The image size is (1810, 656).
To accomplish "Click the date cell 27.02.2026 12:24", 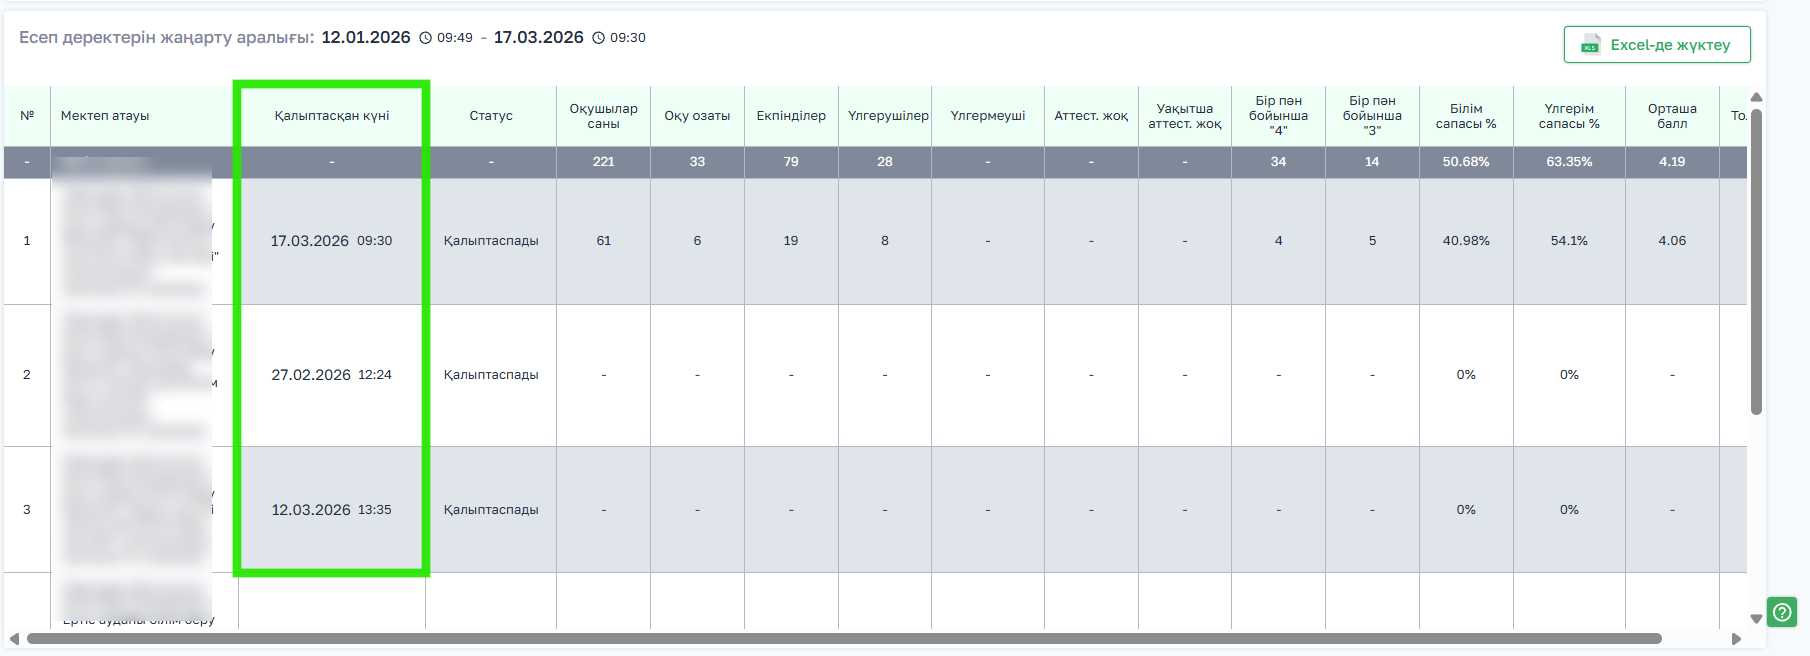I will tap(332, 375).
